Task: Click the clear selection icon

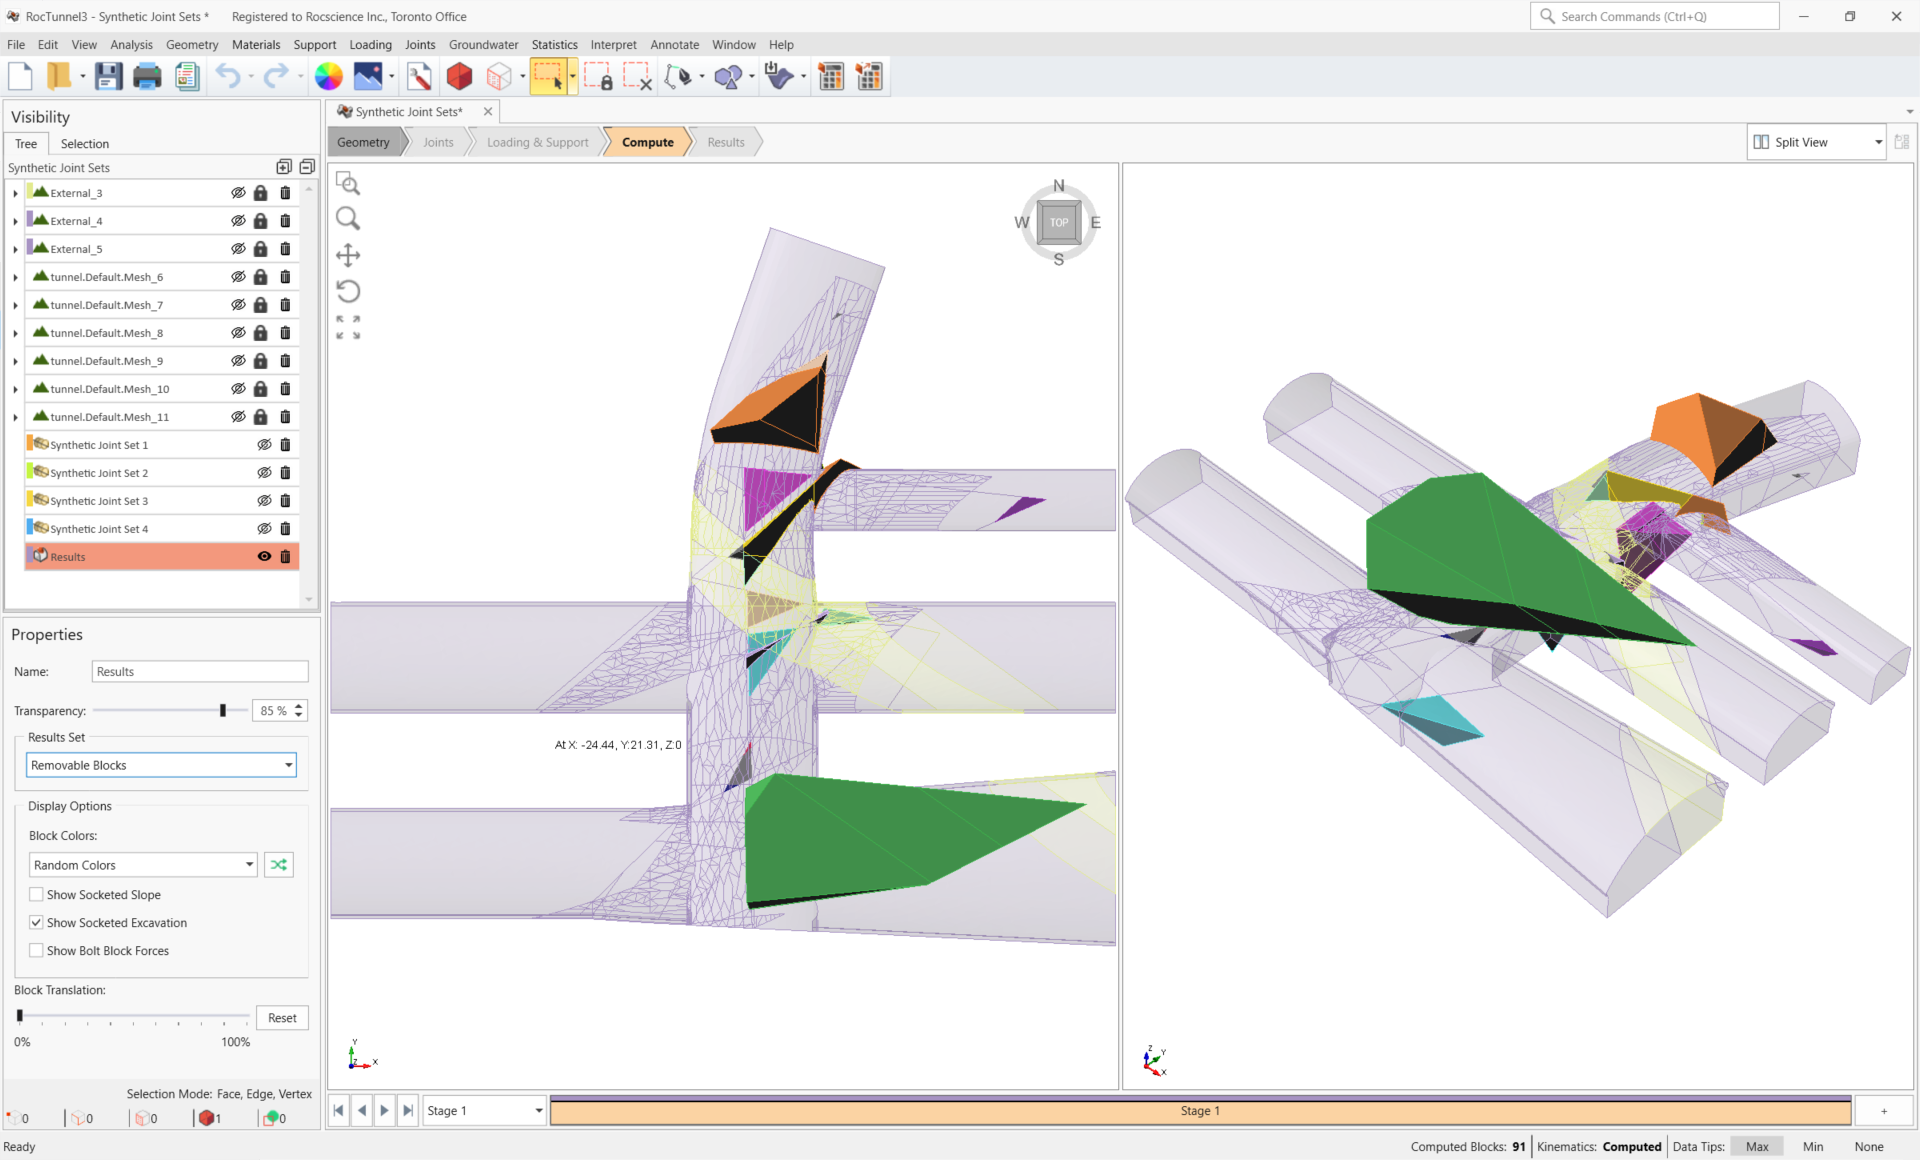Action: pyautogui.click(x=638, y=76)
